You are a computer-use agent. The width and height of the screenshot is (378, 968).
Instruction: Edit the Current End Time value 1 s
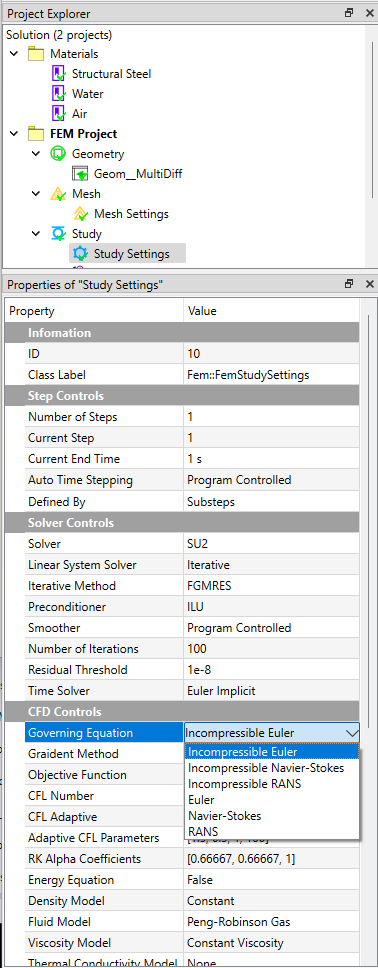pos(272,459)
